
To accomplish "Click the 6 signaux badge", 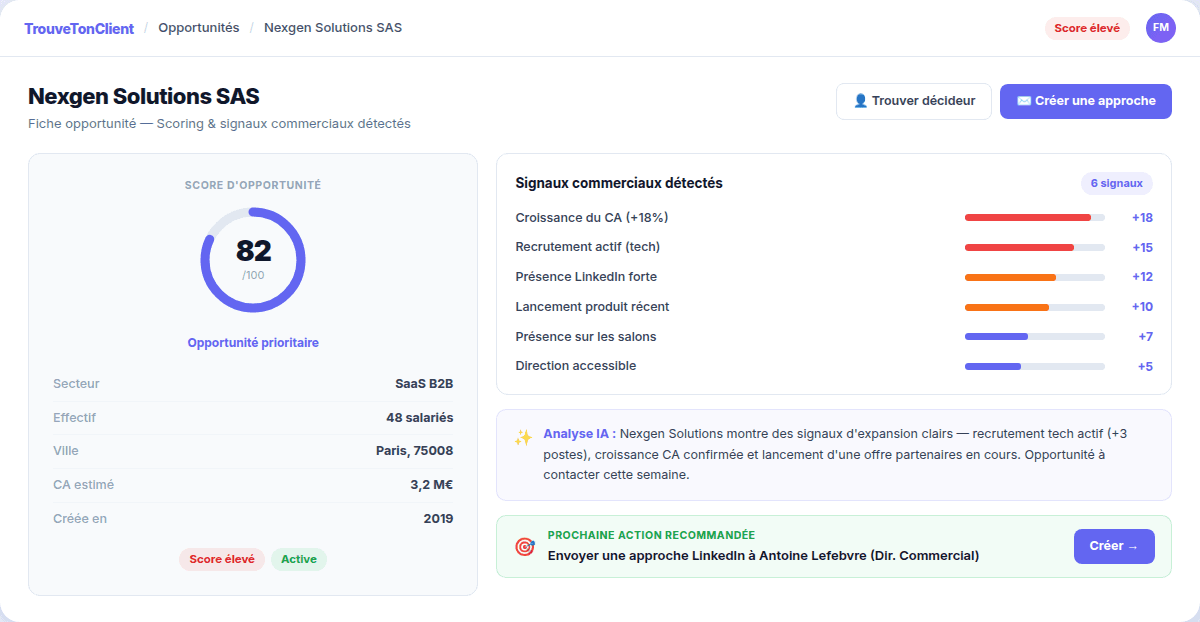I will [1117, 184].
